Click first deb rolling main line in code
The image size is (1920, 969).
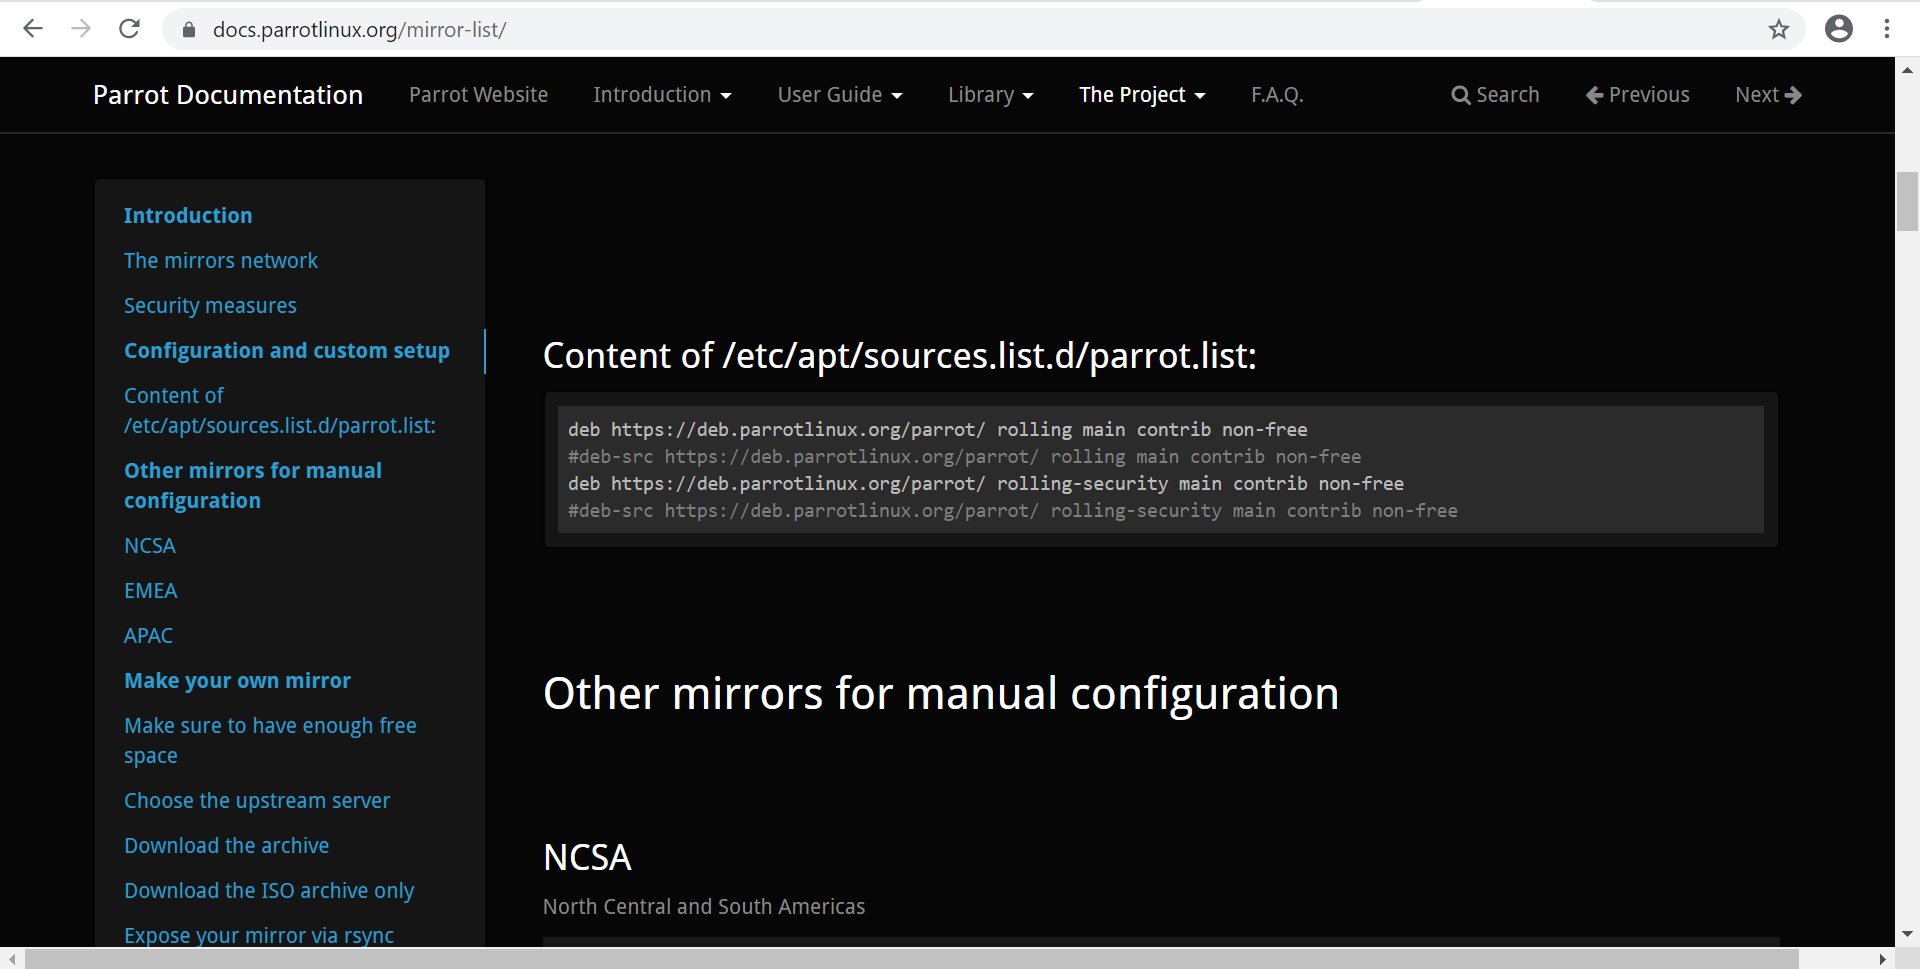point(937,430)
